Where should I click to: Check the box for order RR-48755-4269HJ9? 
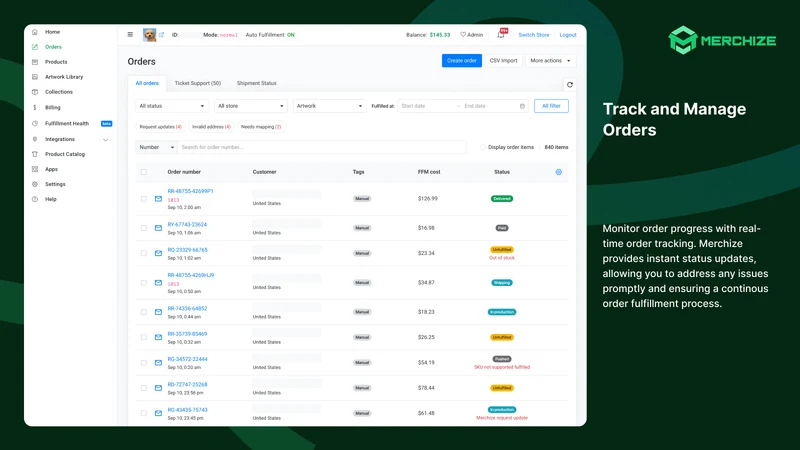[x=144, y=283]
